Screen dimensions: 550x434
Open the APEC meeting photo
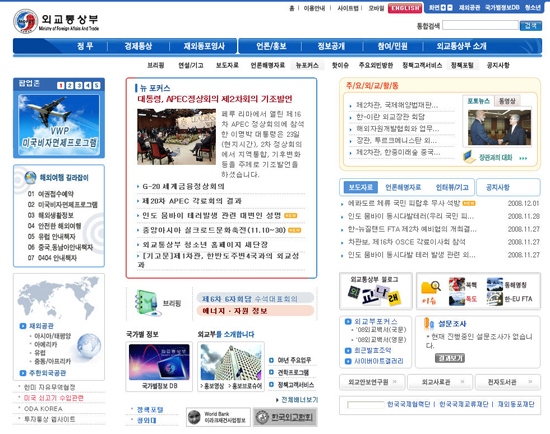[176, 136]
